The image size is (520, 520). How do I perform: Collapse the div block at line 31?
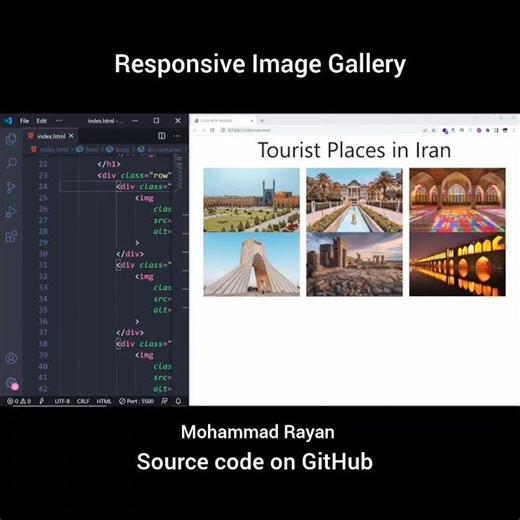[118, 265]
